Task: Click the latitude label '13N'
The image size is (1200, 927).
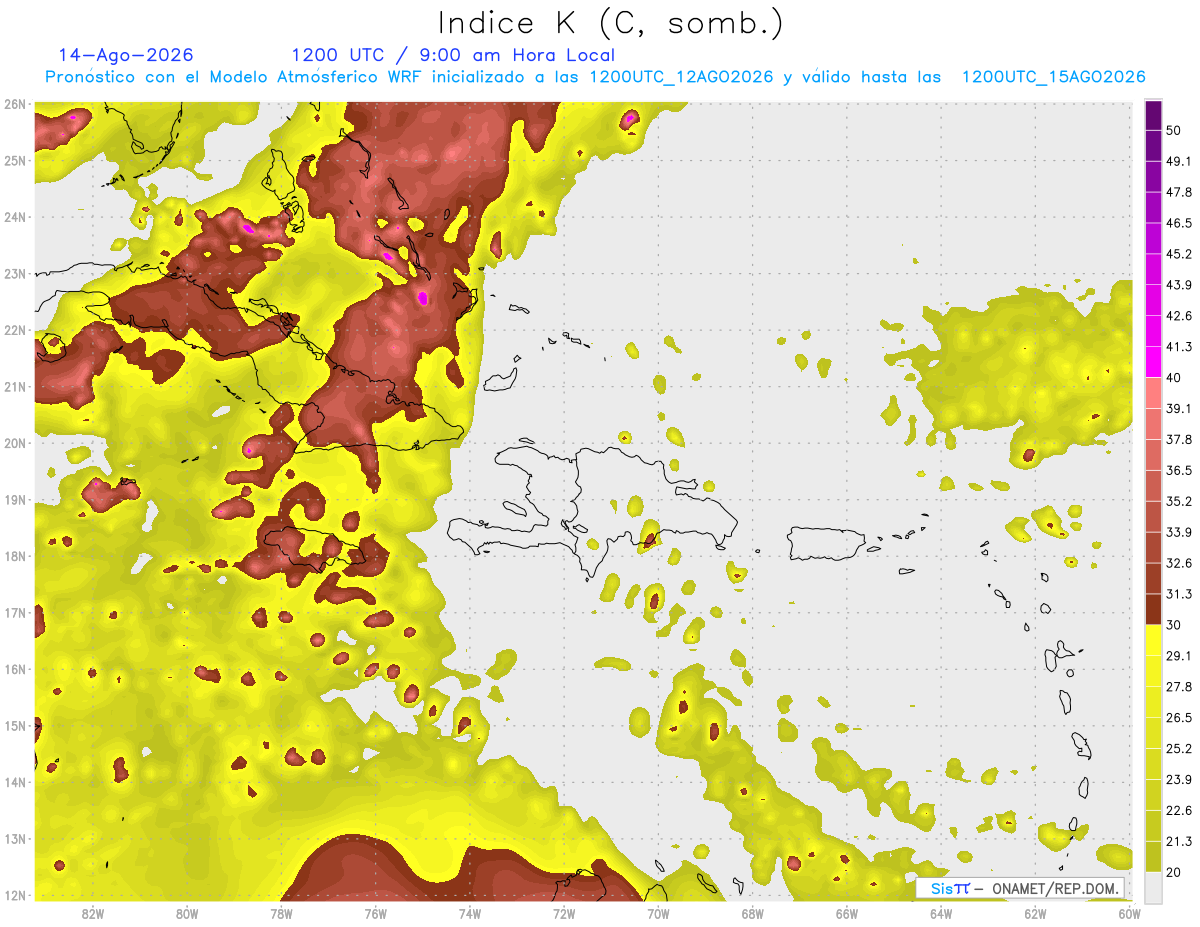Action: click(x=15, y=839)
